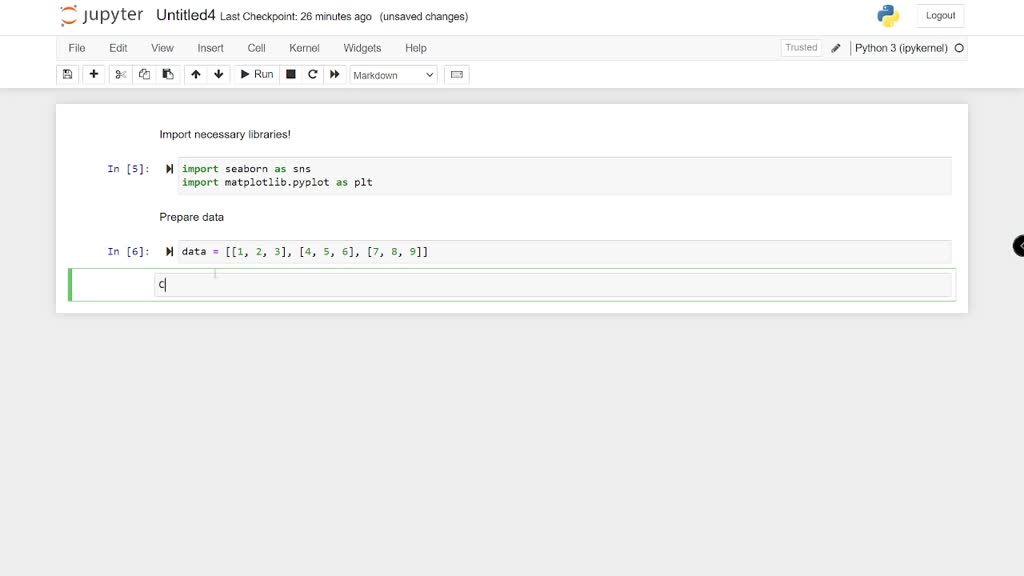Image resolution: width=1024 pixels, height=576 pixels.
Task: Click the (unsaved changes) status text
Action: 424,17
